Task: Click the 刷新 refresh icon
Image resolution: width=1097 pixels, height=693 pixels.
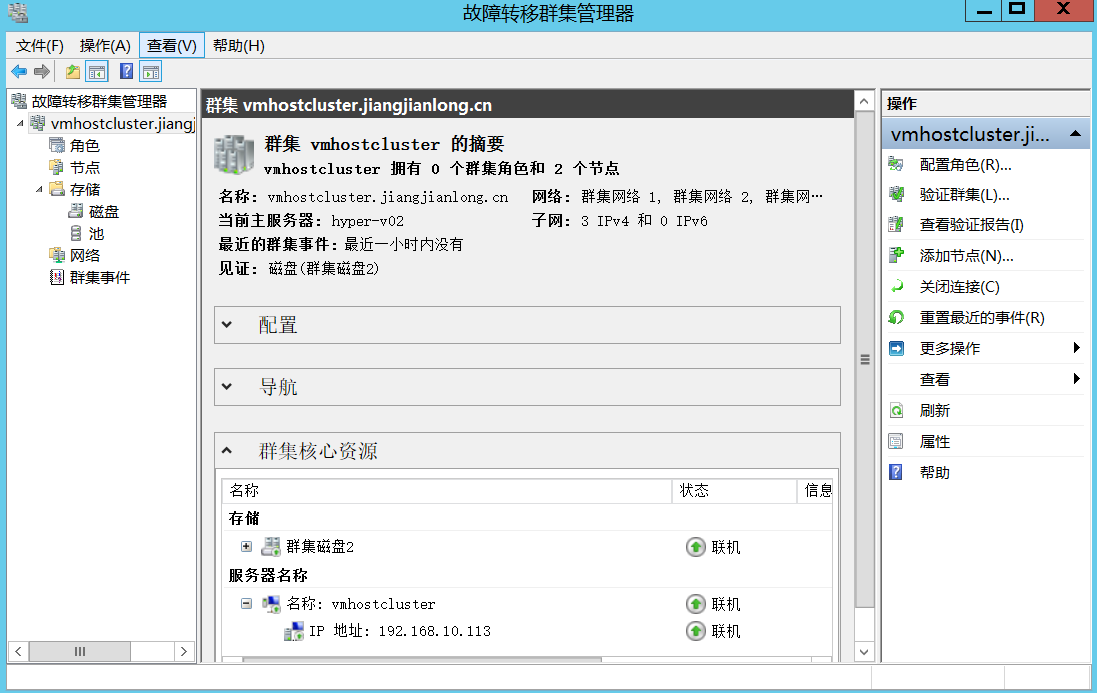Action: point(896,410)
